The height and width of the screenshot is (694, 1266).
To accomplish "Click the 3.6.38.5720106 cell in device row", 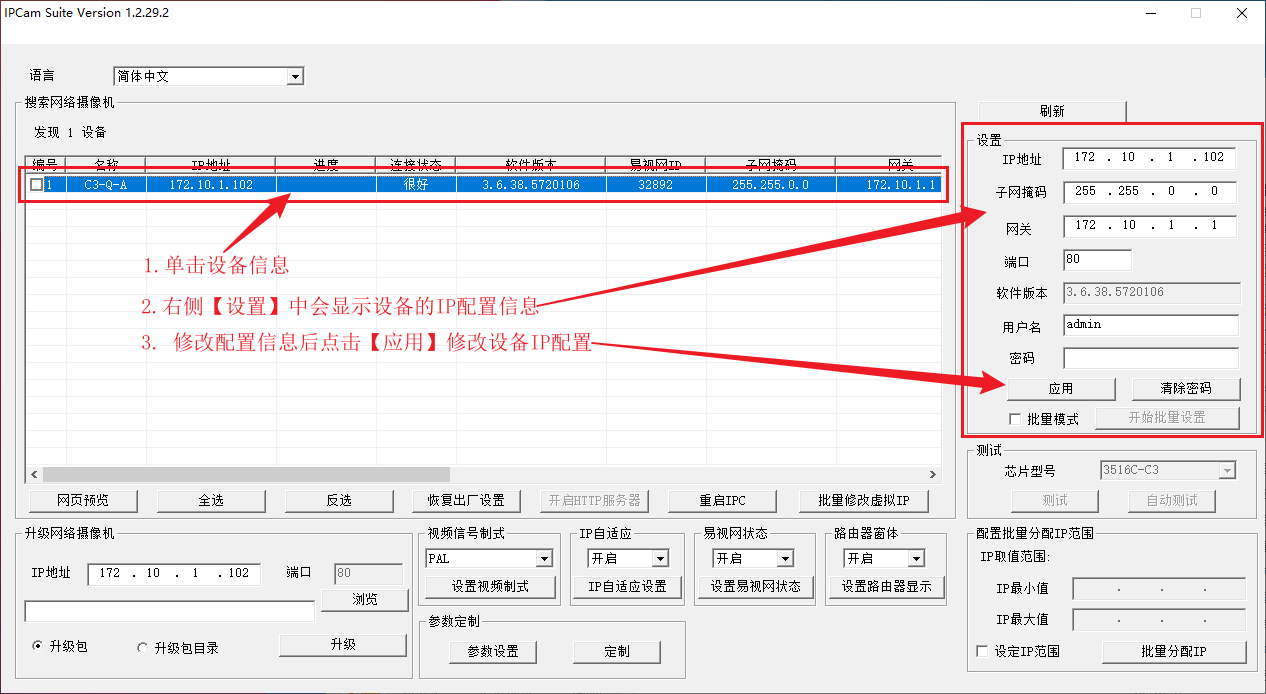I will click(x=531, y=185).
